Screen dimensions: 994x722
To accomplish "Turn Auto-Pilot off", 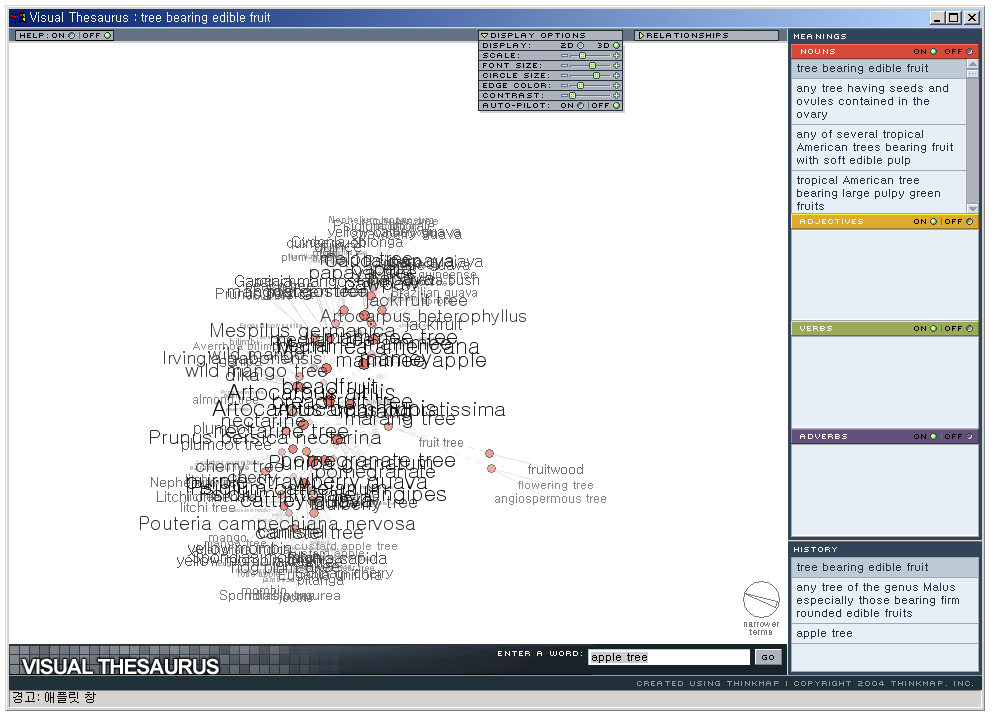I will tap(616, 106).
